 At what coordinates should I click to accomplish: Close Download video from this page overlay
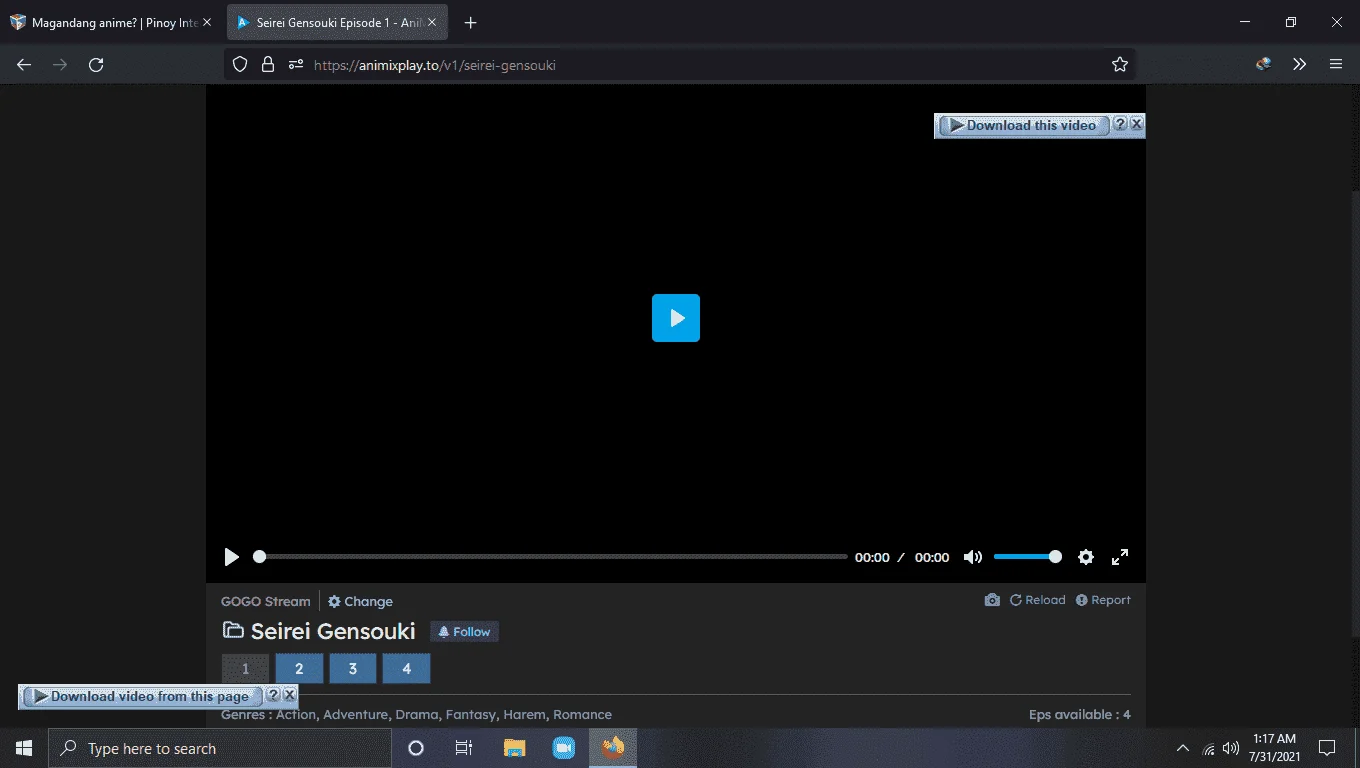[x=289, y=695]
